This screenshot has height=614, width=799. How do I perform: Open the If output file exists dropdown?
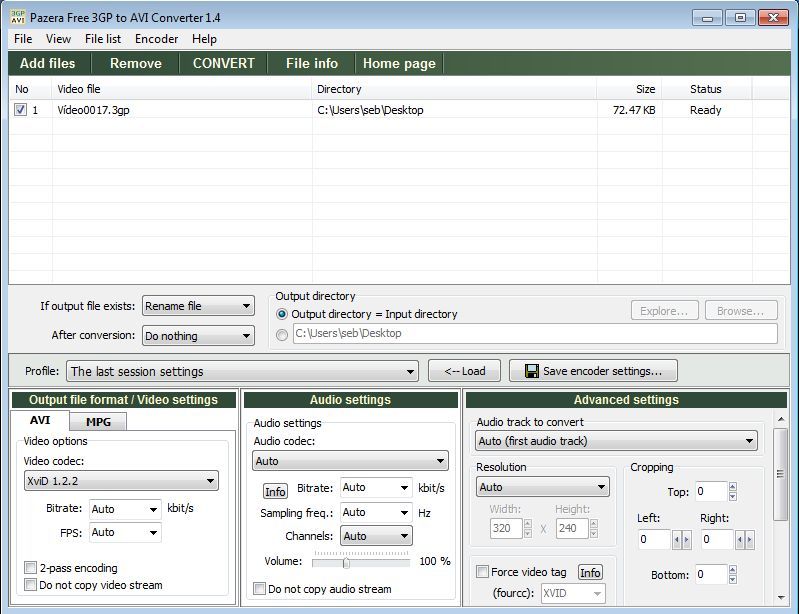point(198,306)
